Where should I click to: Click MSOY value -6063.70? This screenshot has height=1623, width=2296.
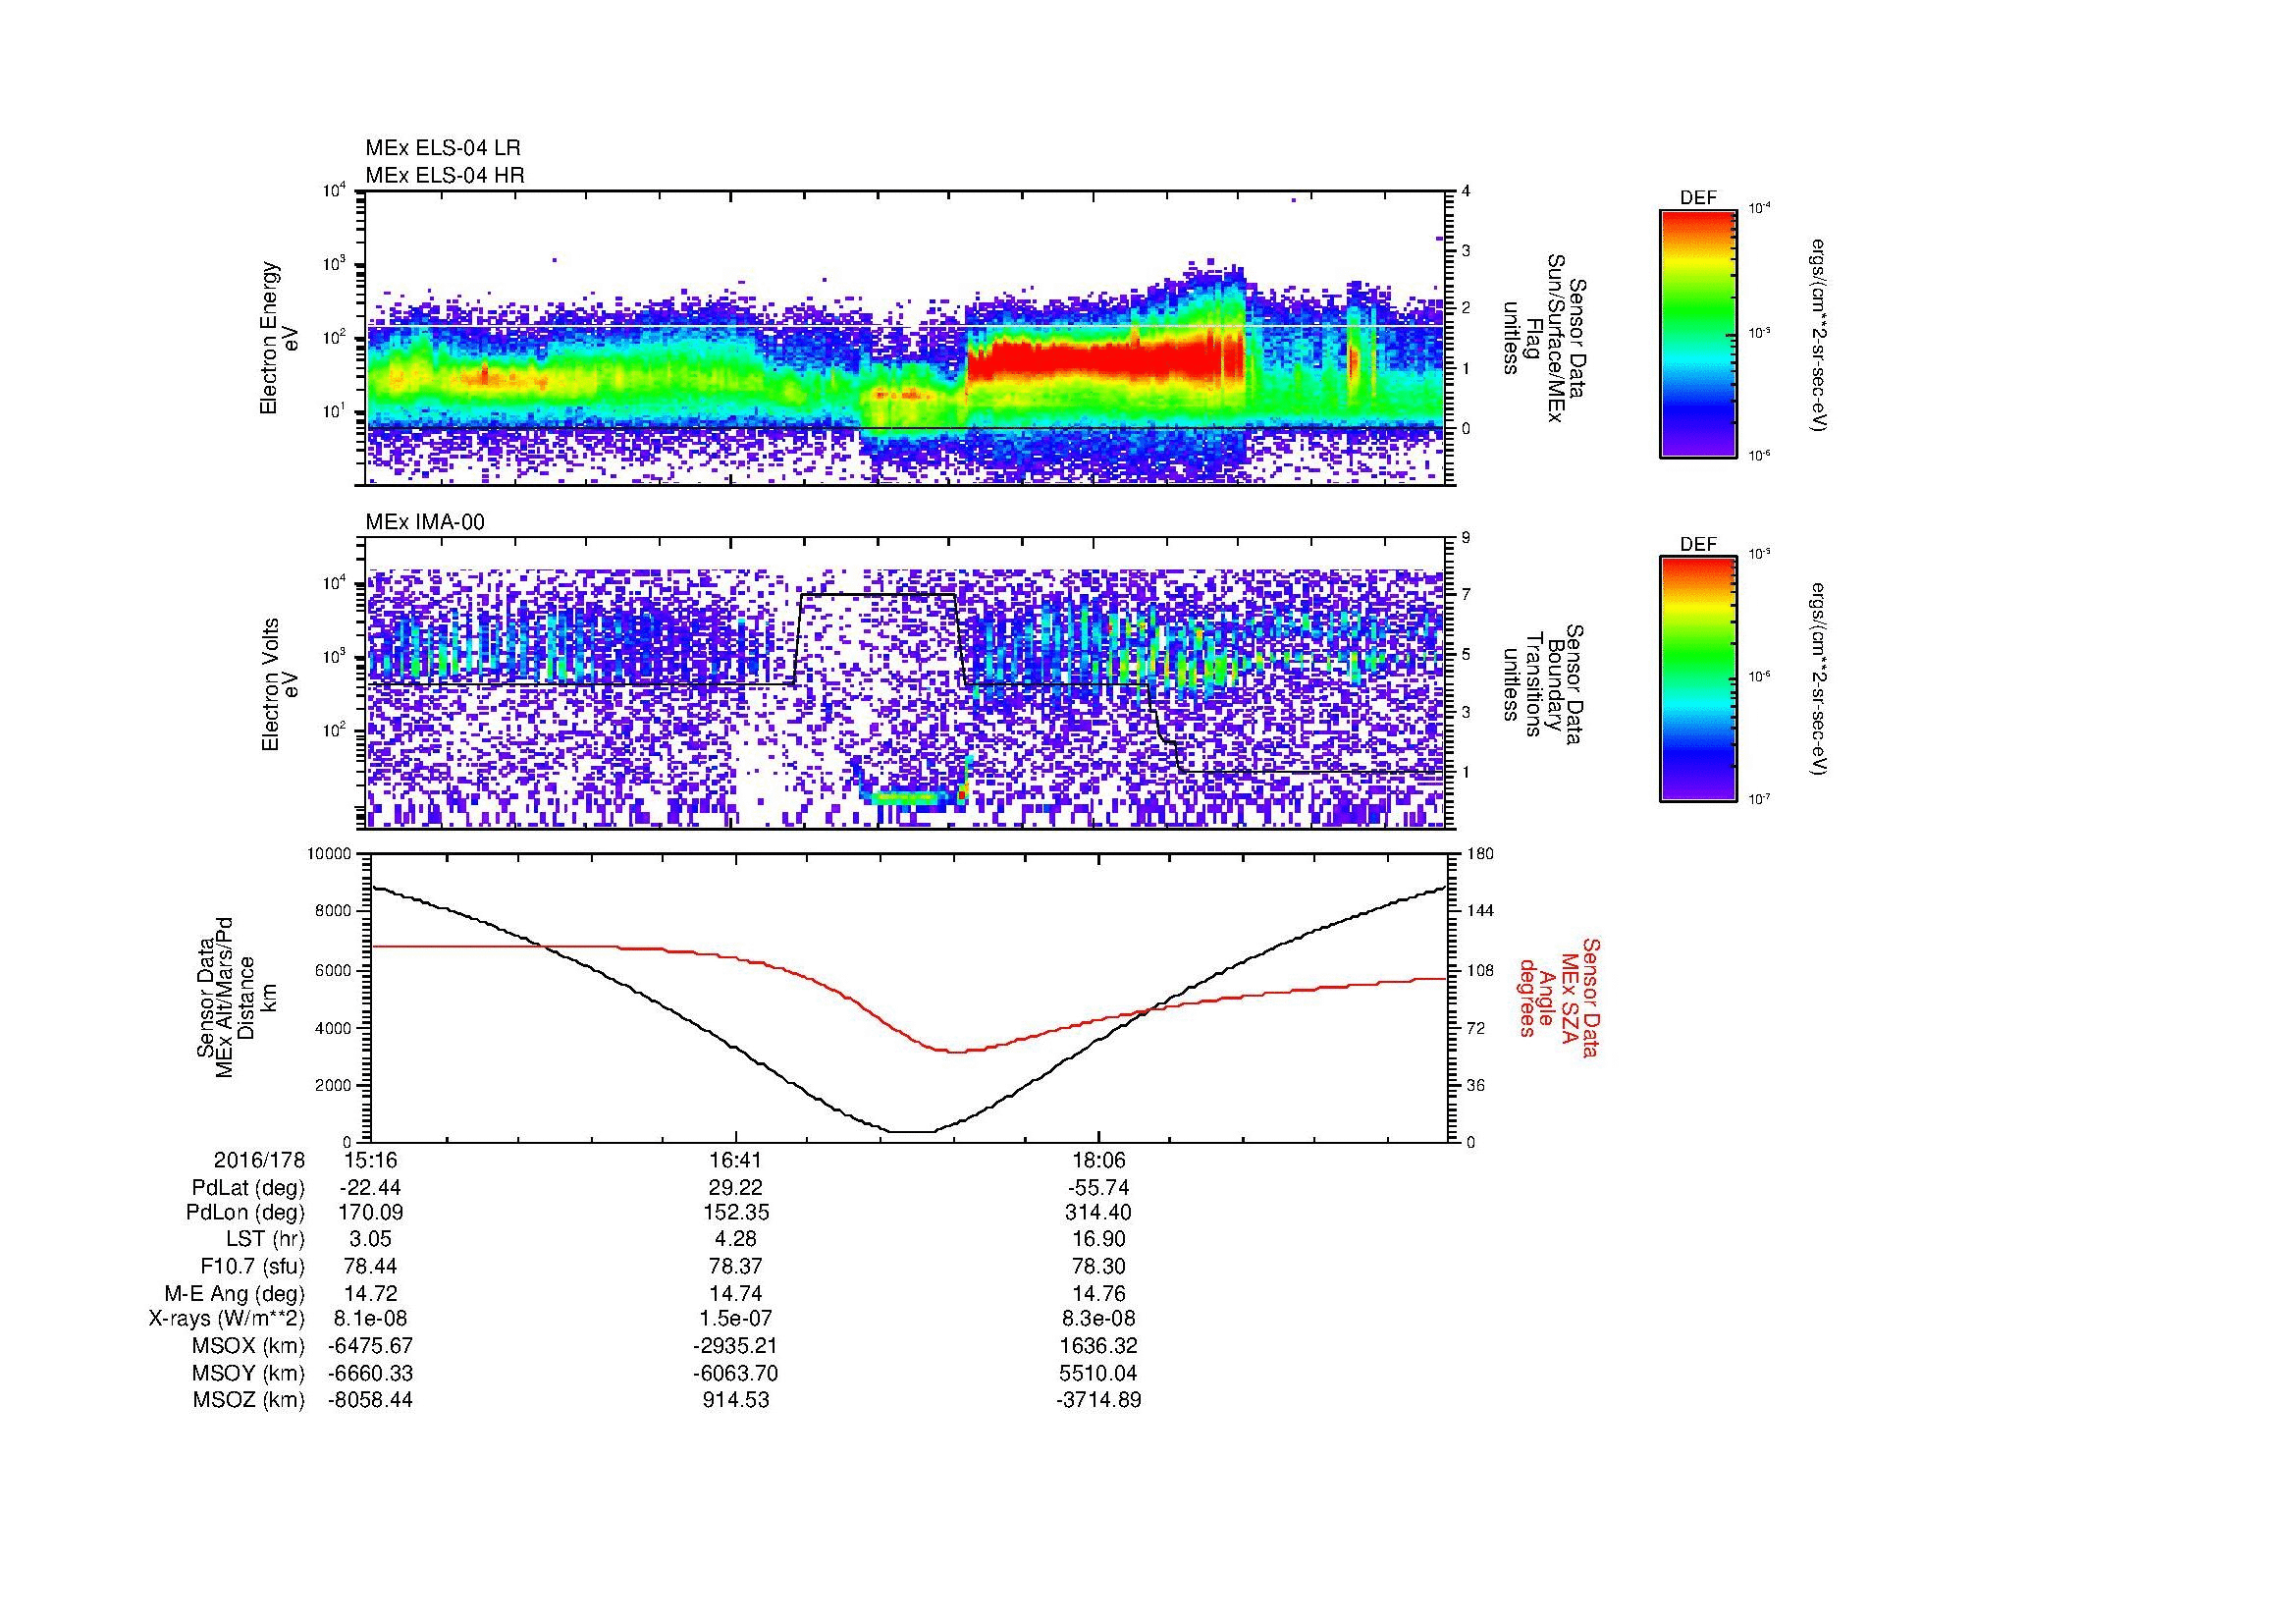tap(736, 1374)
